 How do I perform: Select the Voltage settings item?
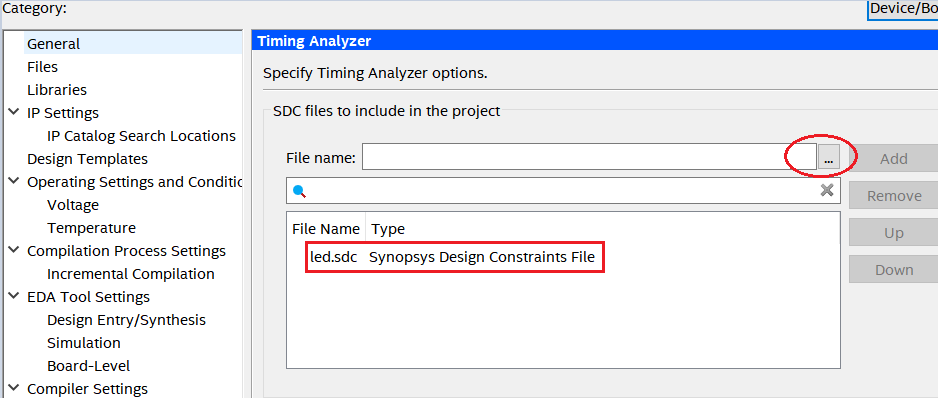coord(73,205)
